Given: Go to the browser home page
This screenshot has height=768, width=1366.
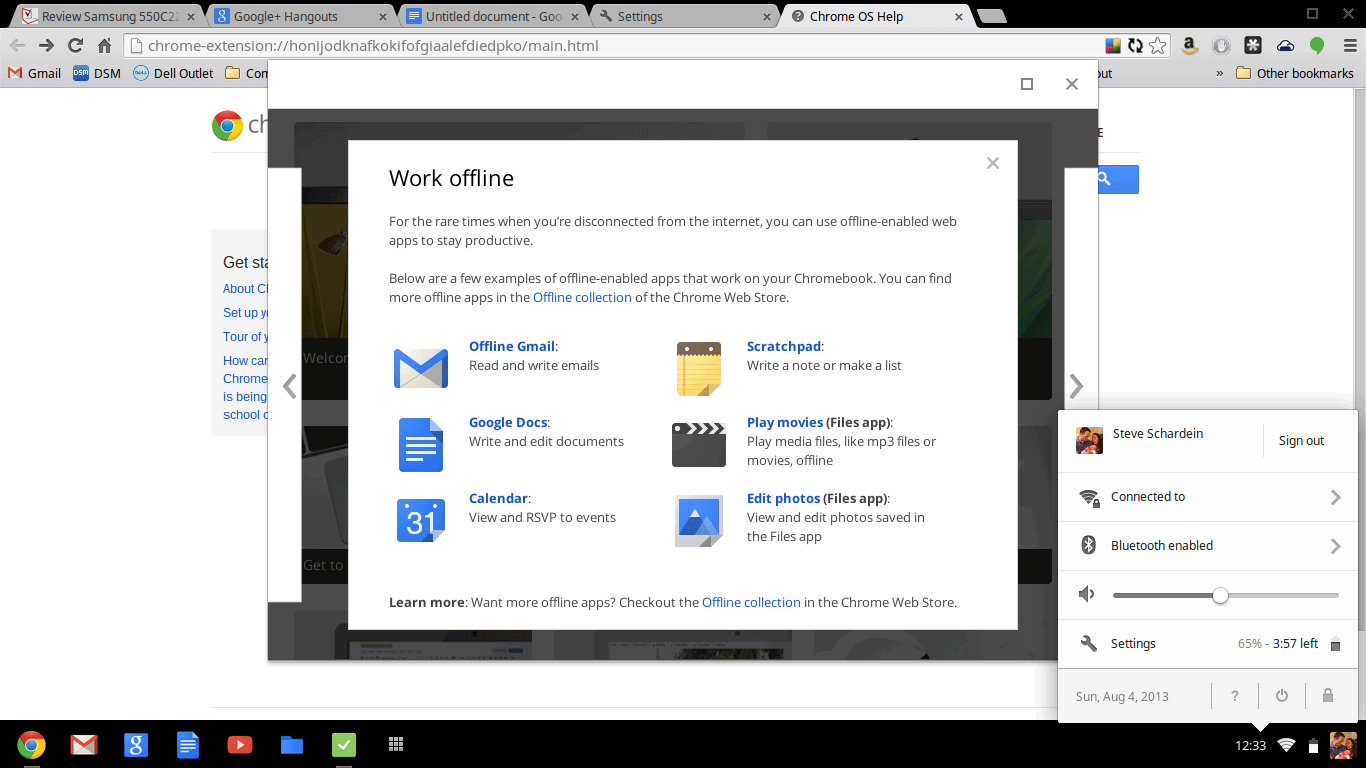Looking at the screenshot, I should point(104,45).
